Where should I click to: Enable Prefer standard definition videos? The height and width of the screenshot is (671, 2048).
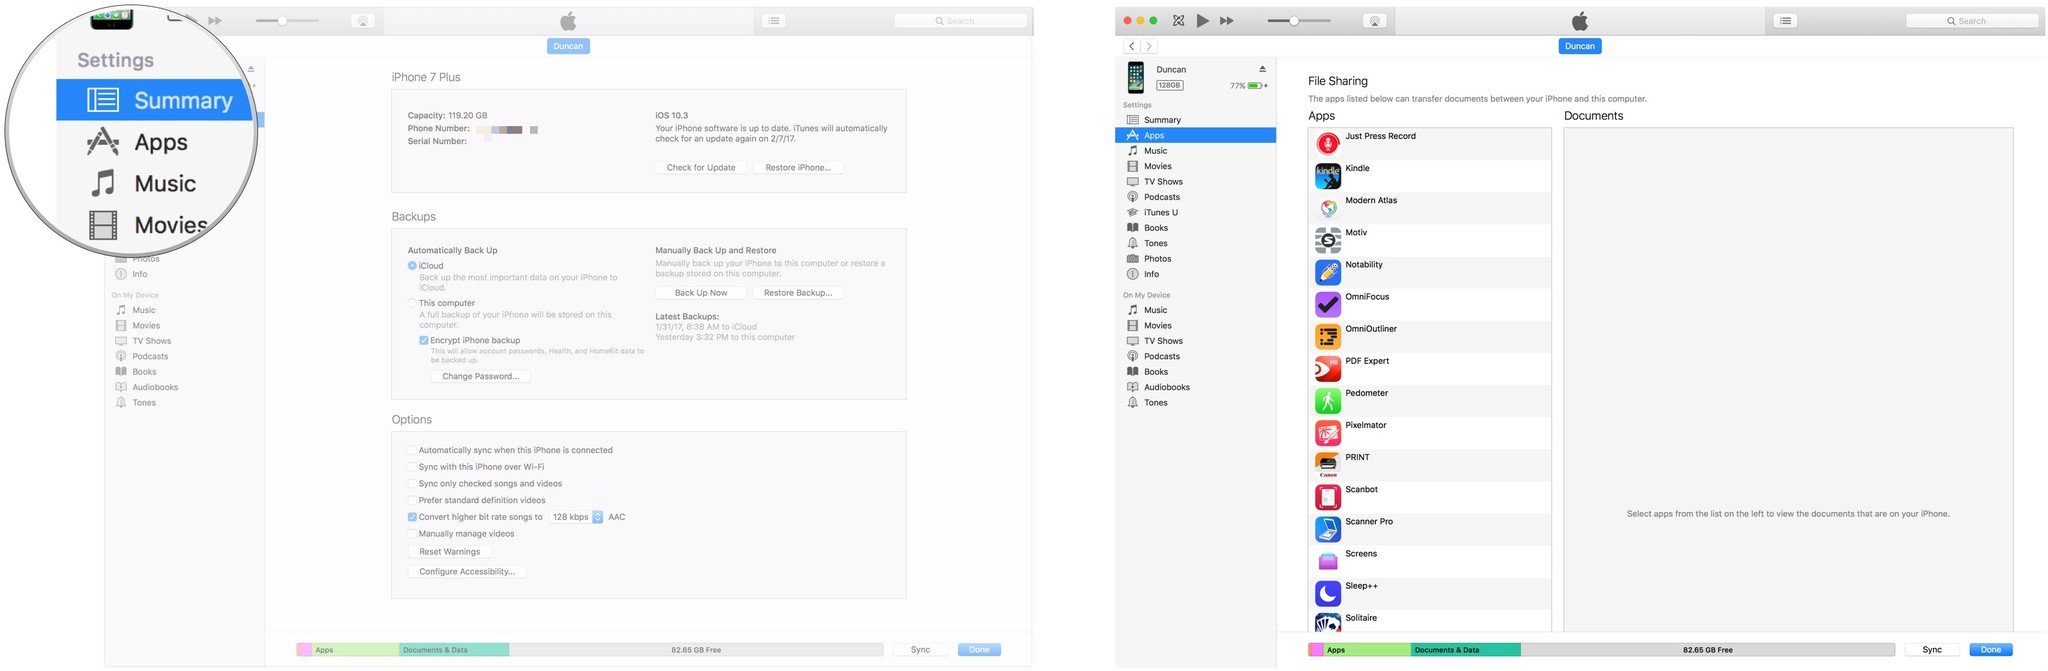[x=412, y=500]
